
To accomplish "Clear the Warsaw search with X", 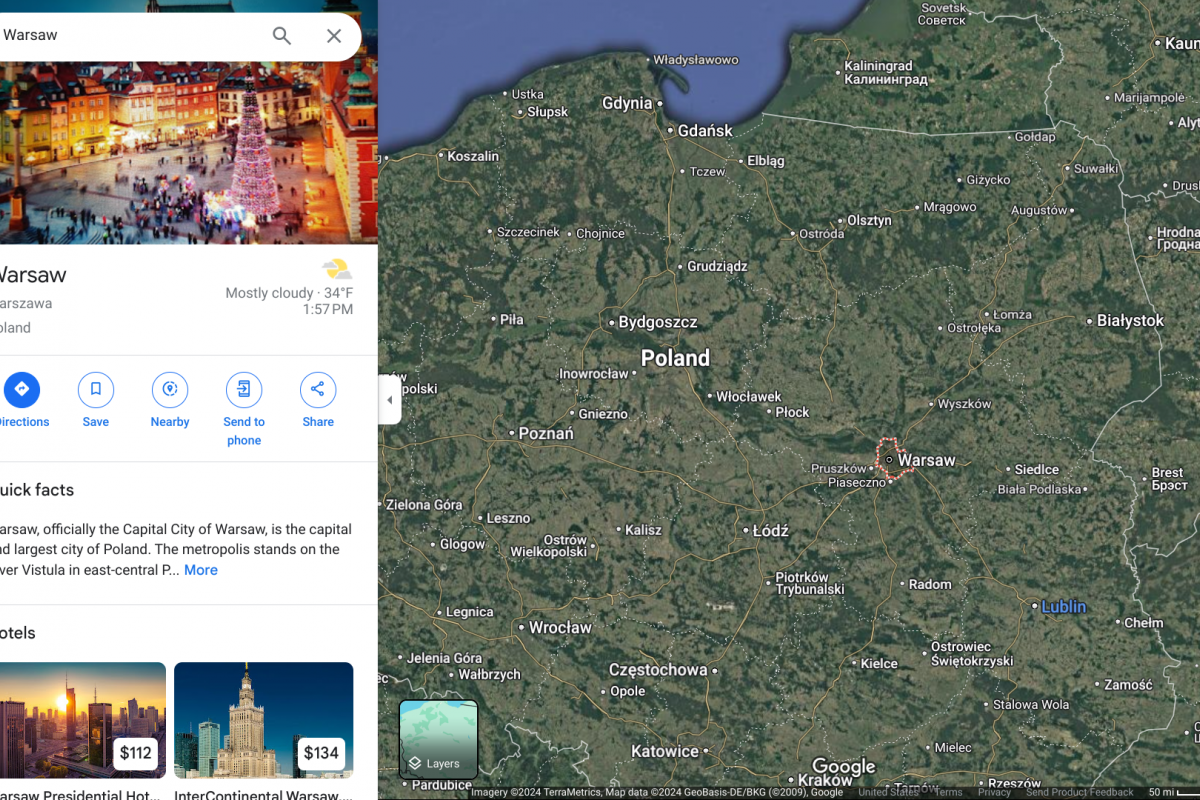I will pos(334,36).
